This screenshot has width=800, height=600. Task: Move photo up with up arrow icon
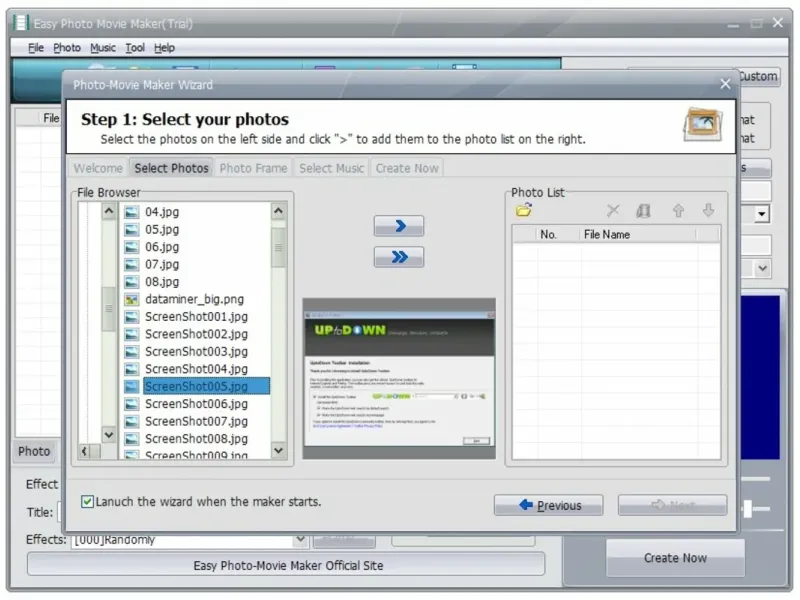pyautogui.click(x=678, y=210)
